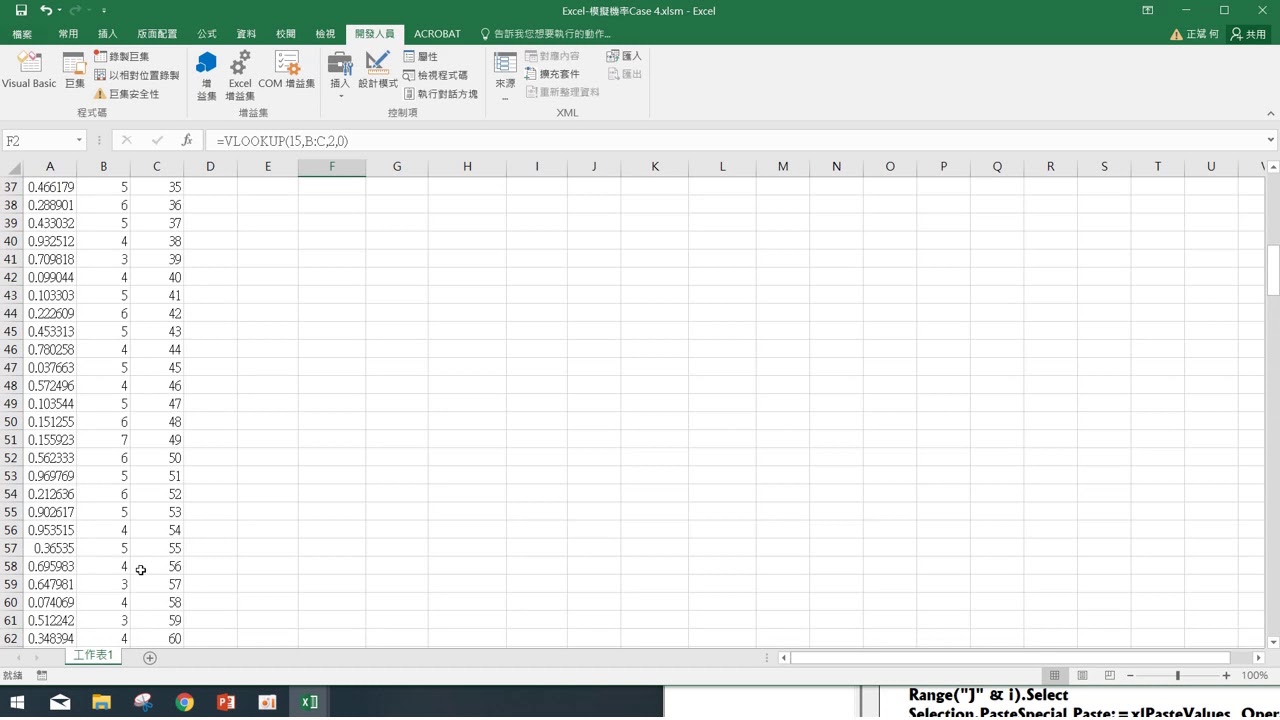Click the fx insert function button
1280x720 pixels.
click(x=186, y=141)
